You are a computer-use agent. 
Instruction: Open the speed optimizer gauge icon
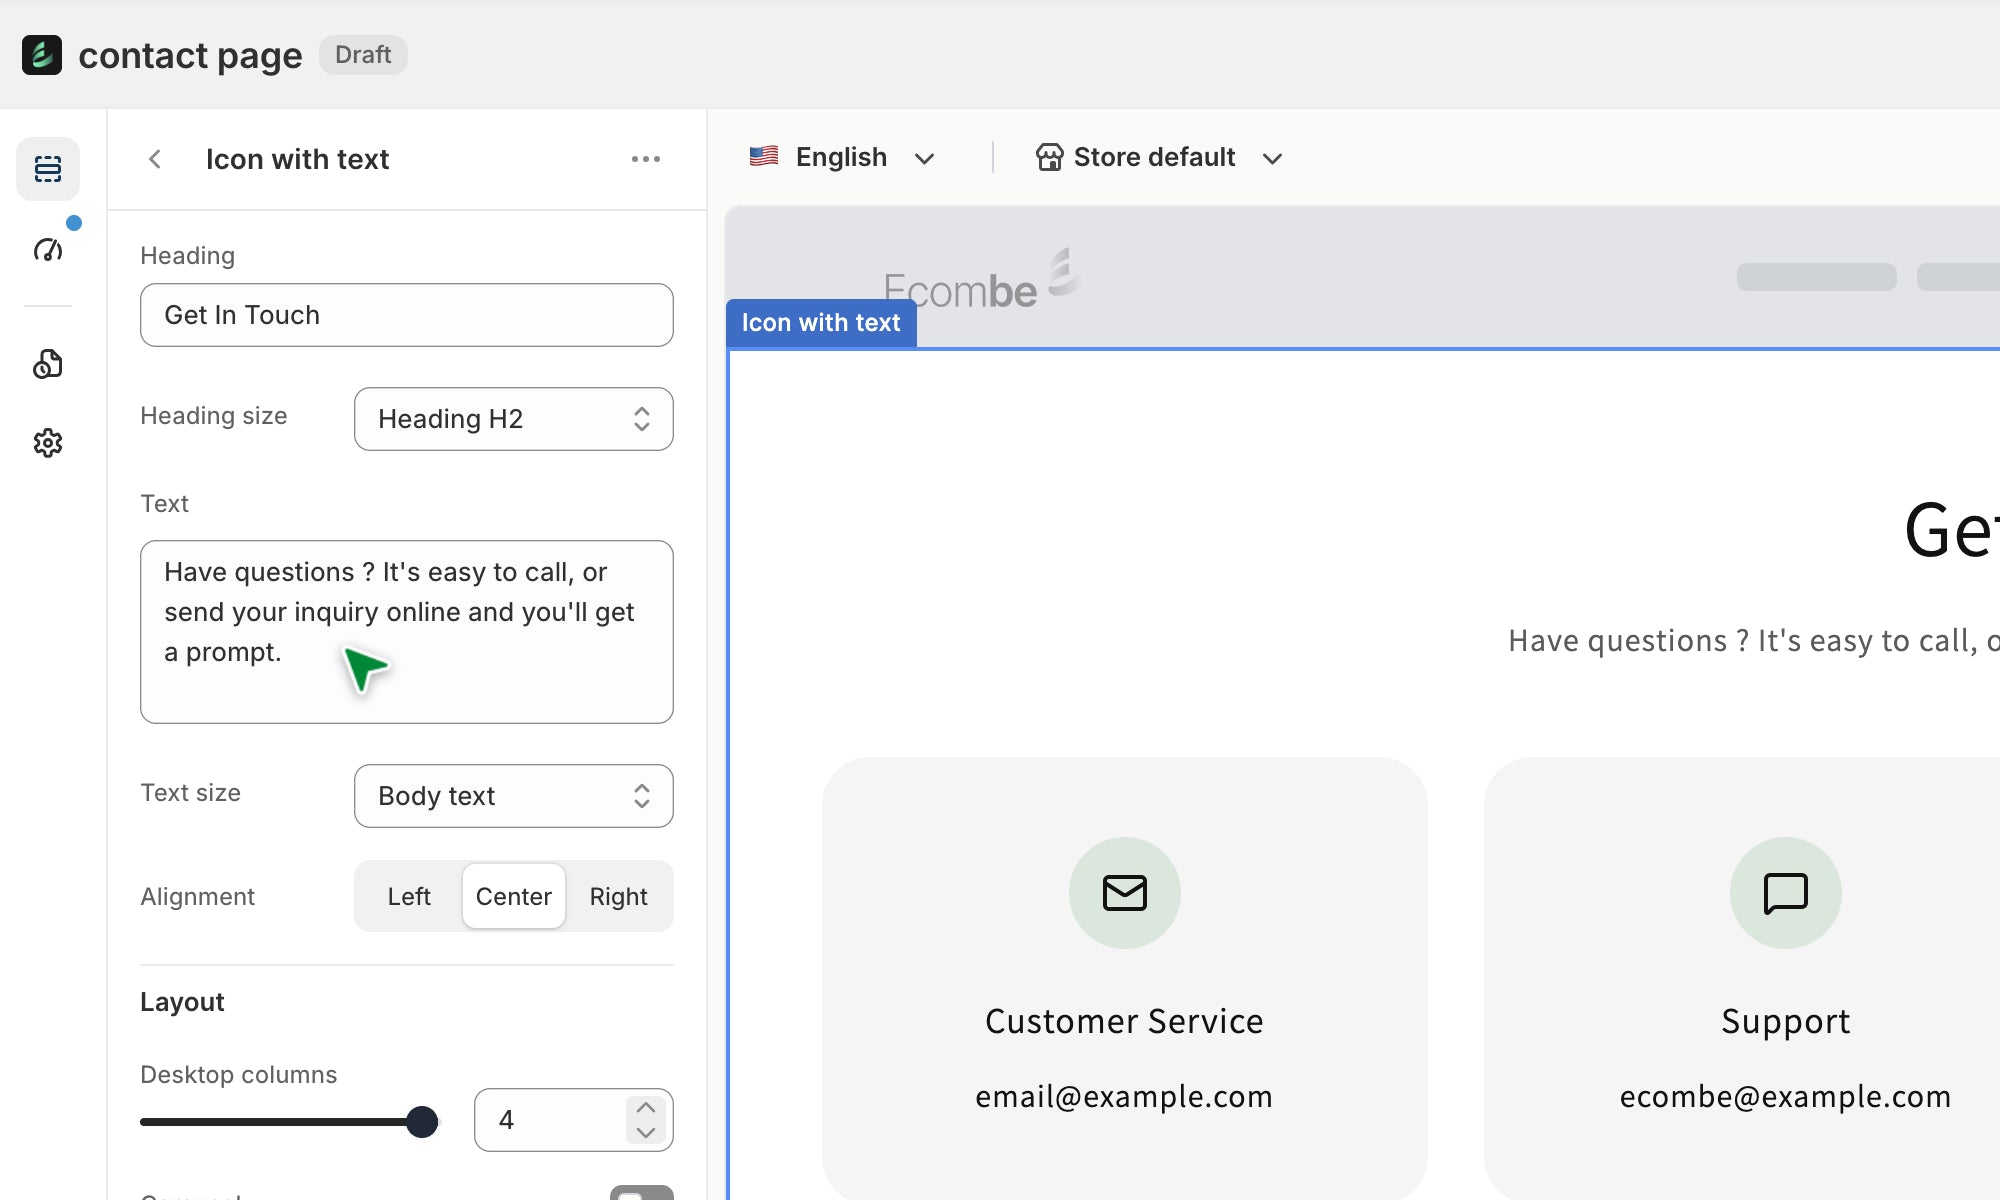point(47,249)
